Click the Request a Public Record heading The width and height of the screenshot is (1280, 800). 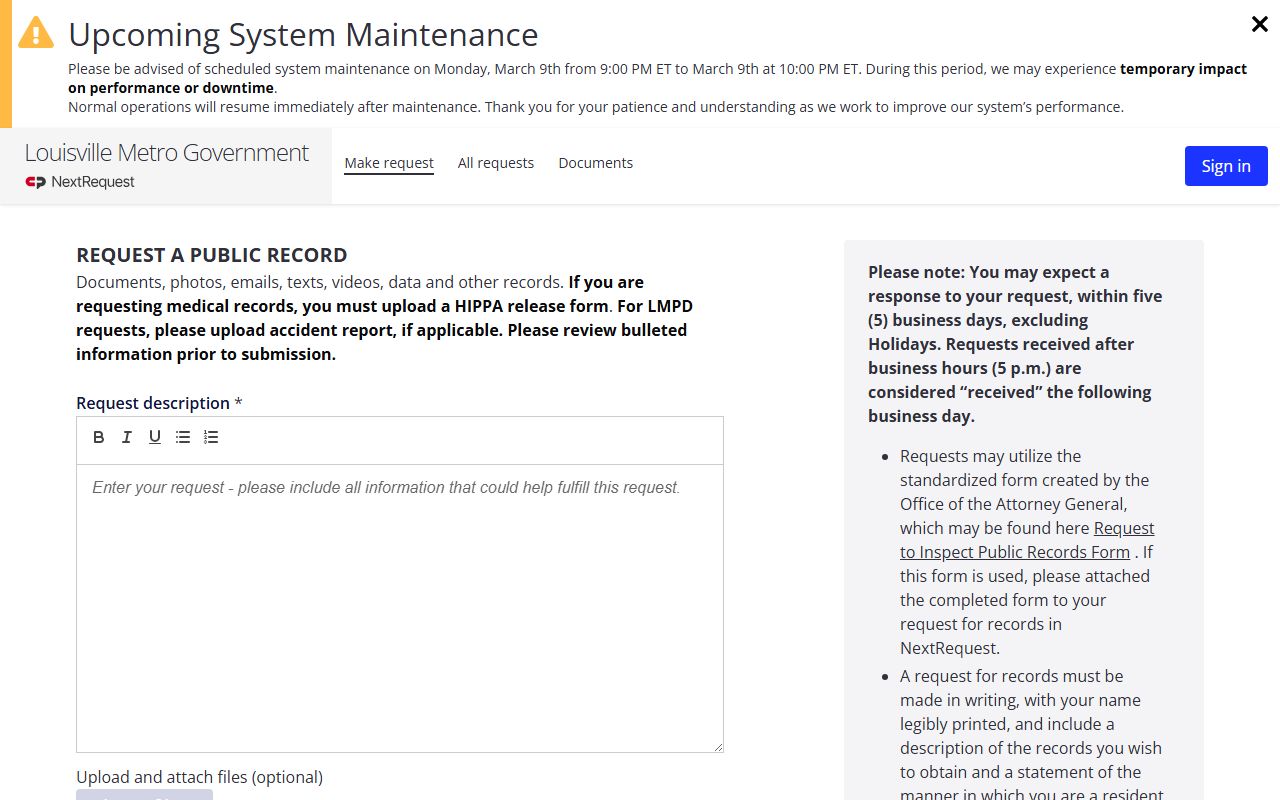pyautogui.click(x=212, y=255)
